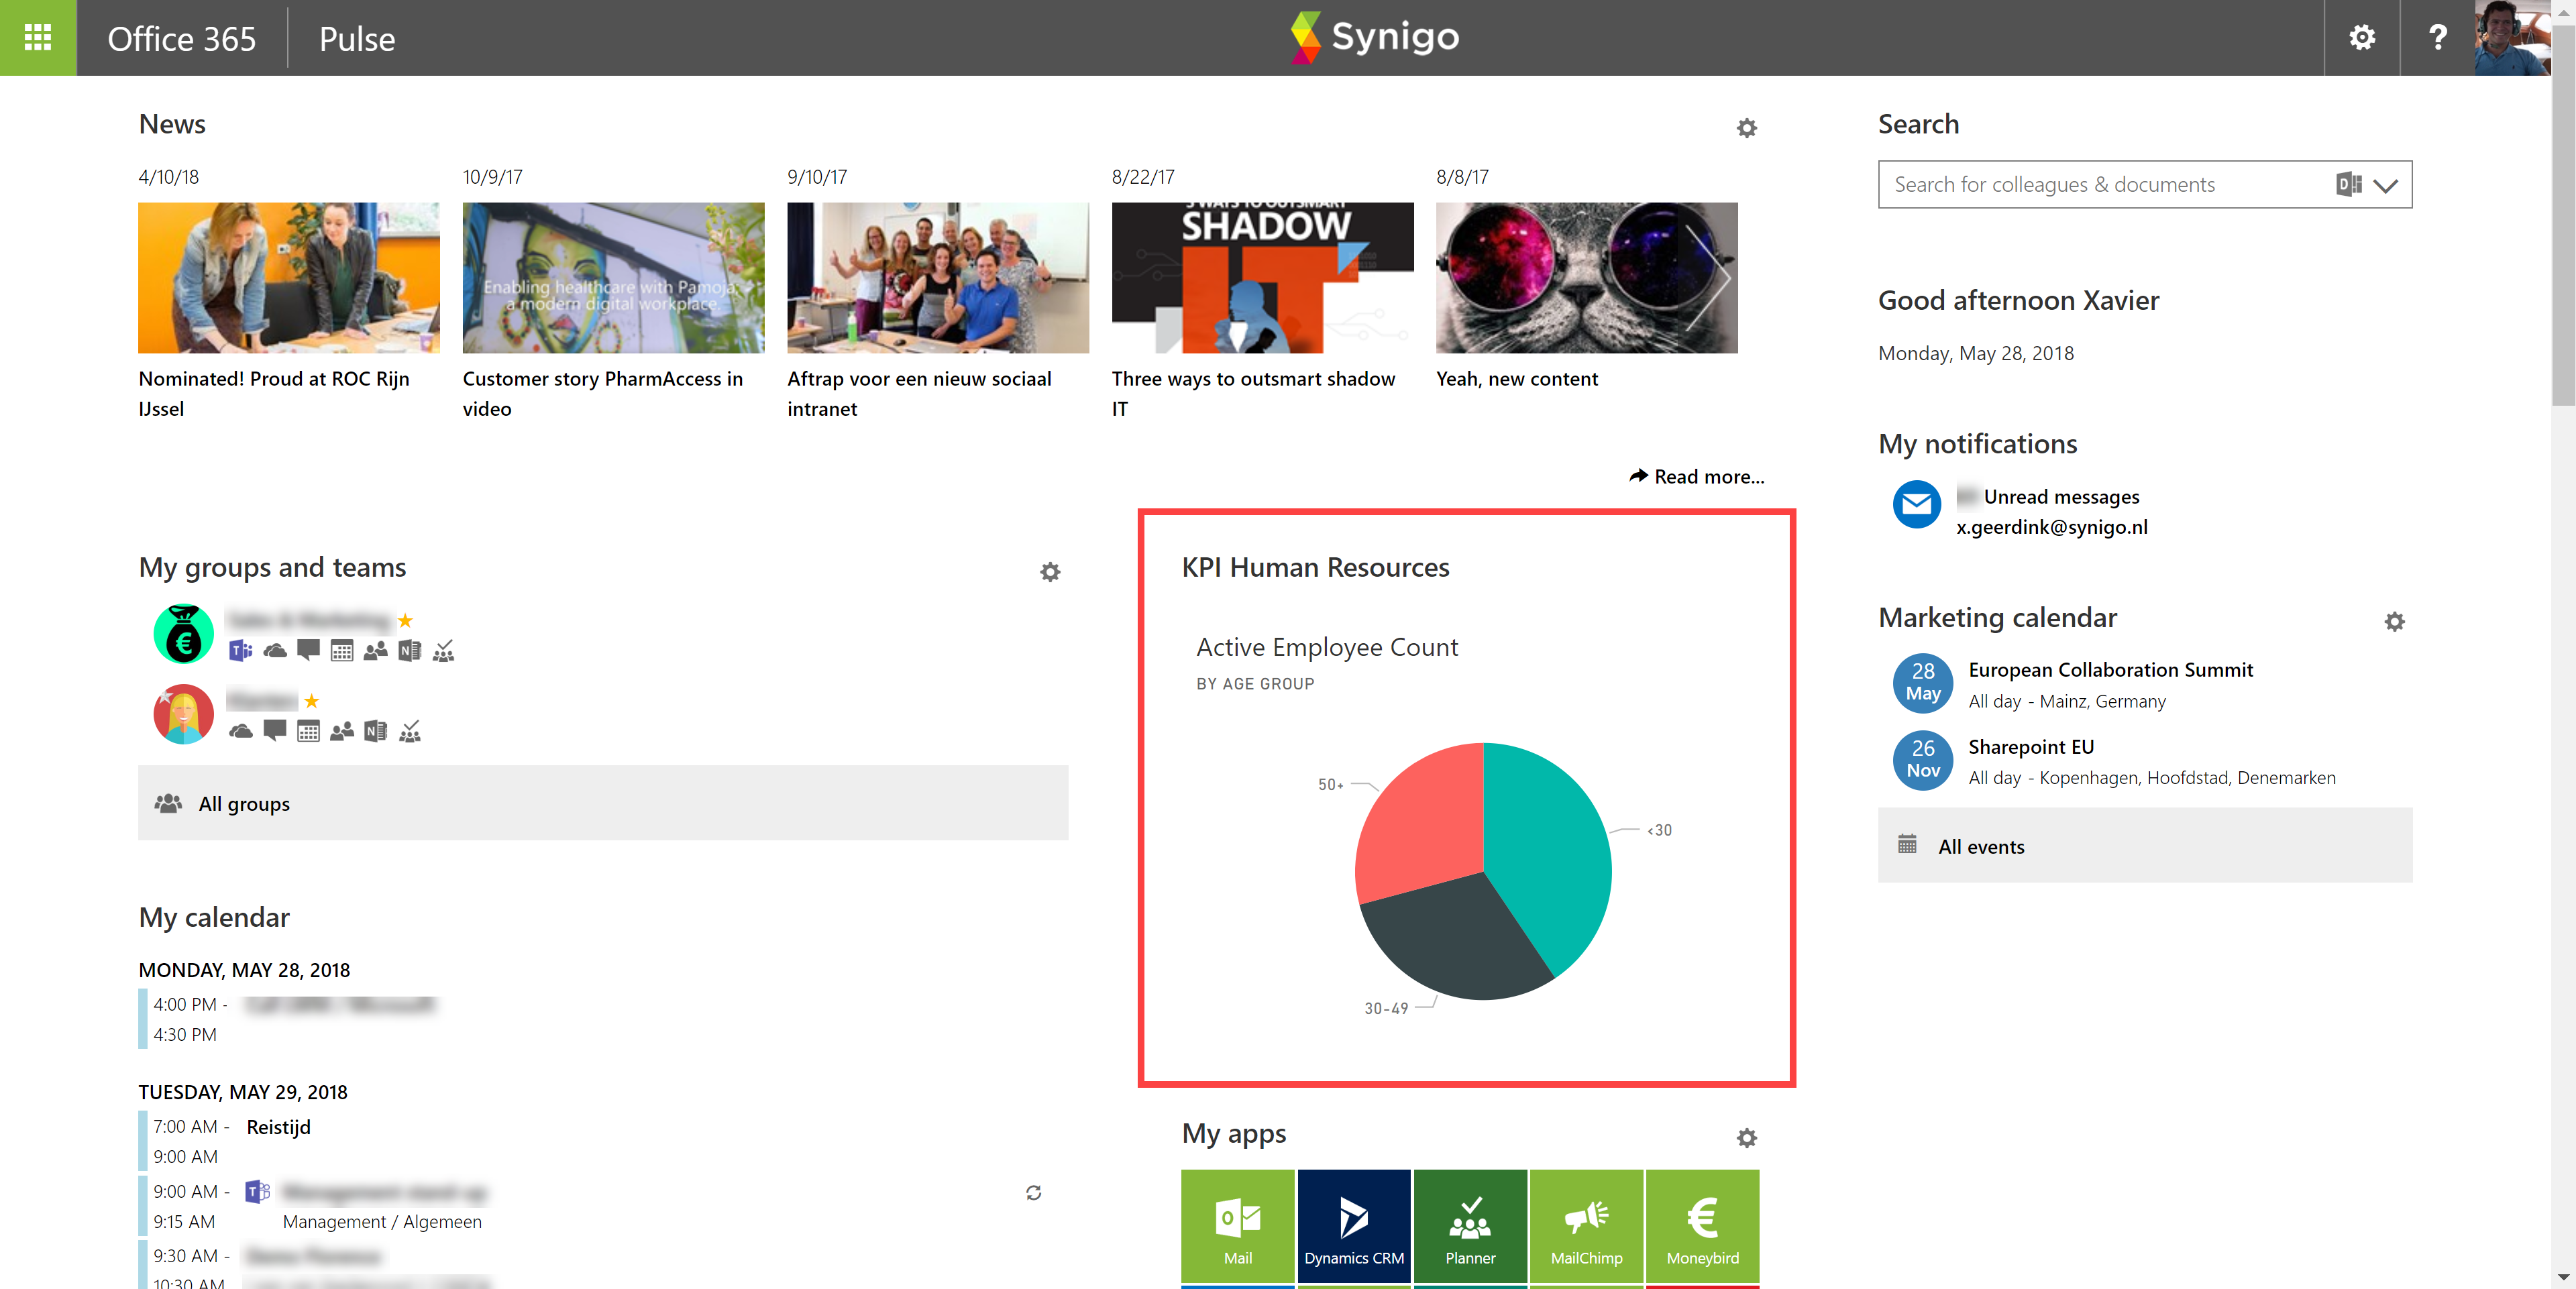Open OneDrive files for the blonde-woman group
This screenshot has width=2576, height=1289.
click(x=240, y=731)
